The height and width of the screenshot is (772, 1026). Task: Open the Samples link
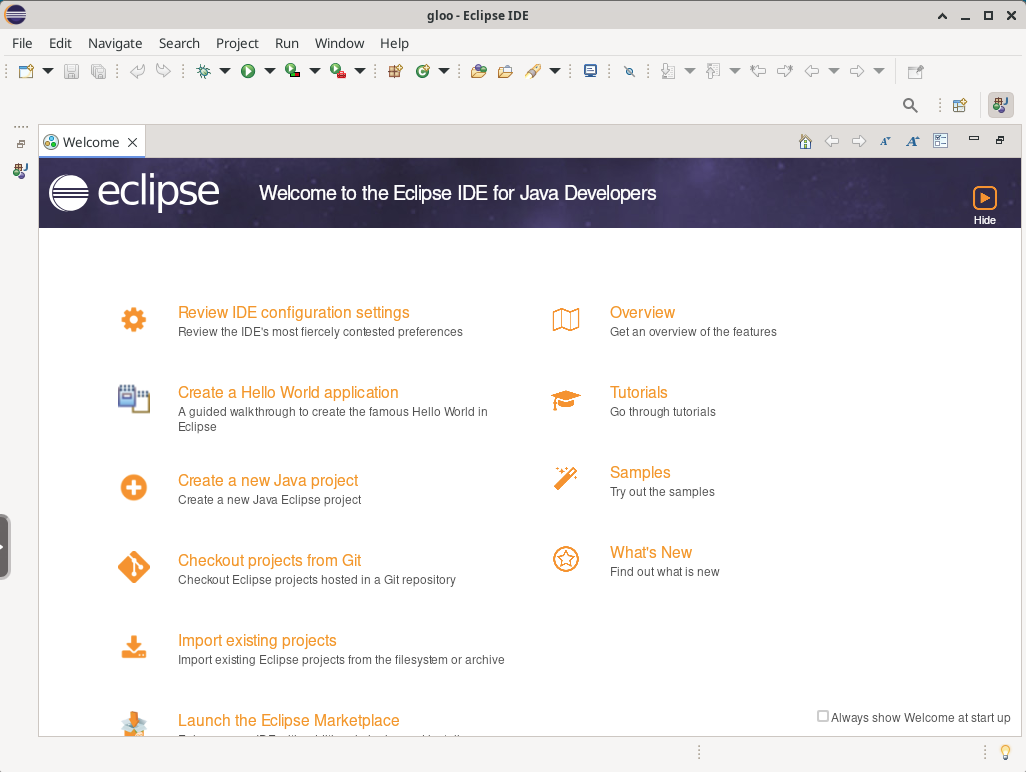pyautogui.click(x=640, y=472)
